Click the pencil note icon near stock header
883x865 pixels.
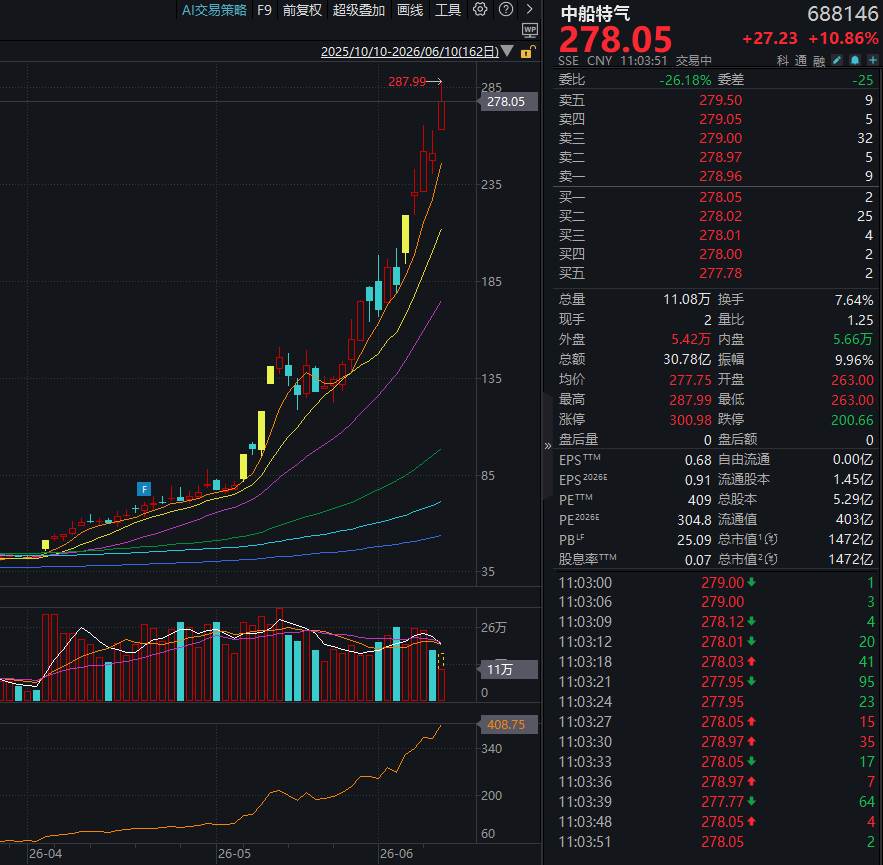837,60
